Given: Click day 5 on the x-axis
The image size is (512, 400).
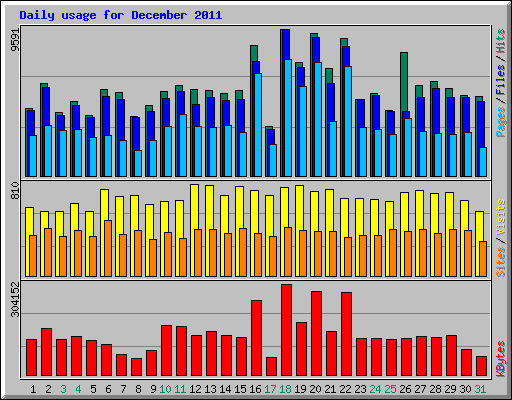Looking at the screenshot, I should click(93, 389).
